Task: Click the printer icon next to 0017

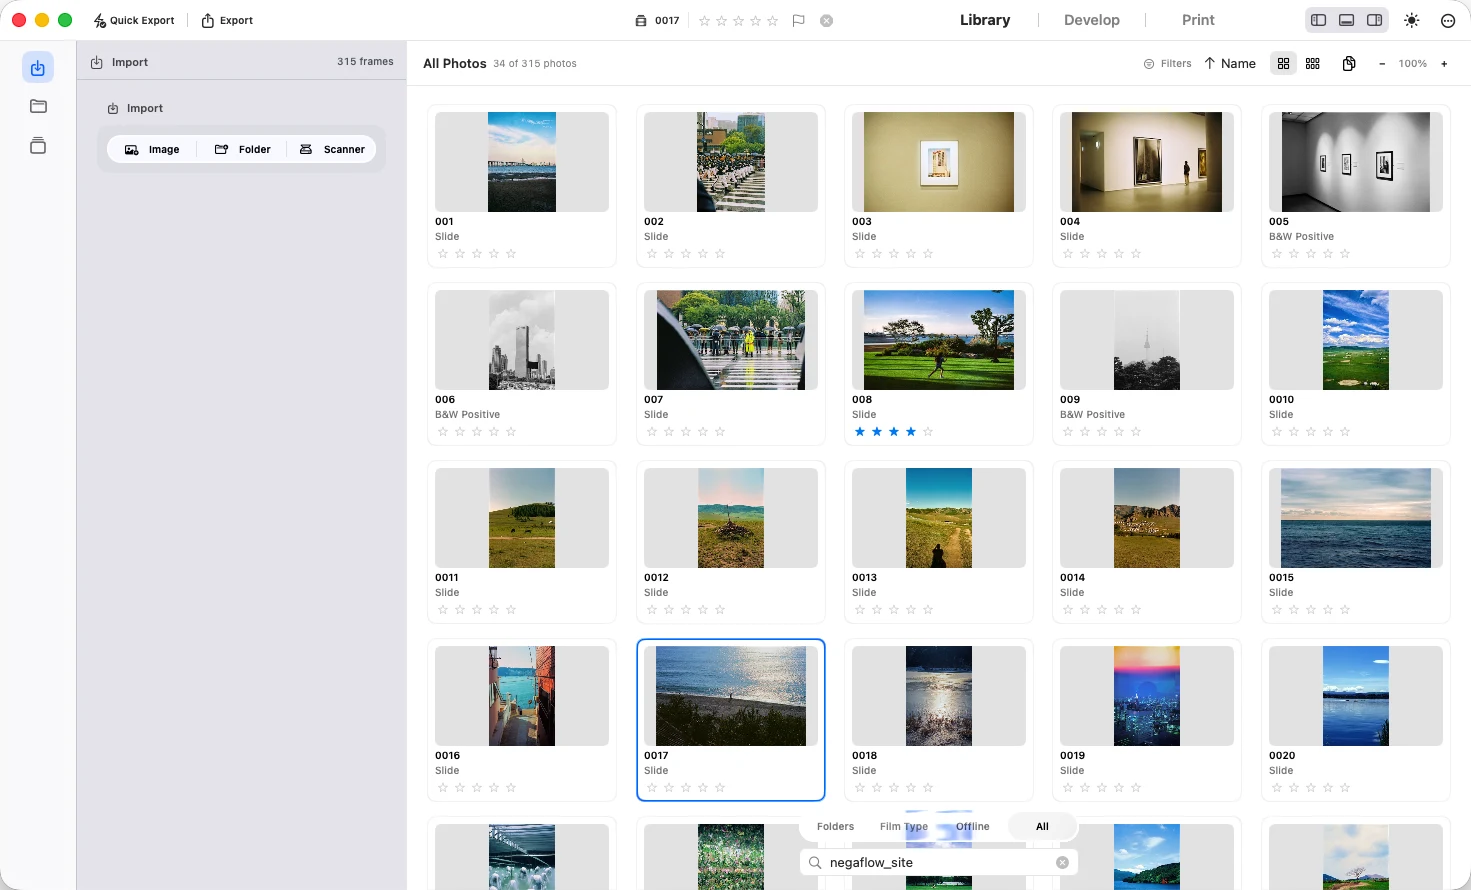Action: point(641,20)
